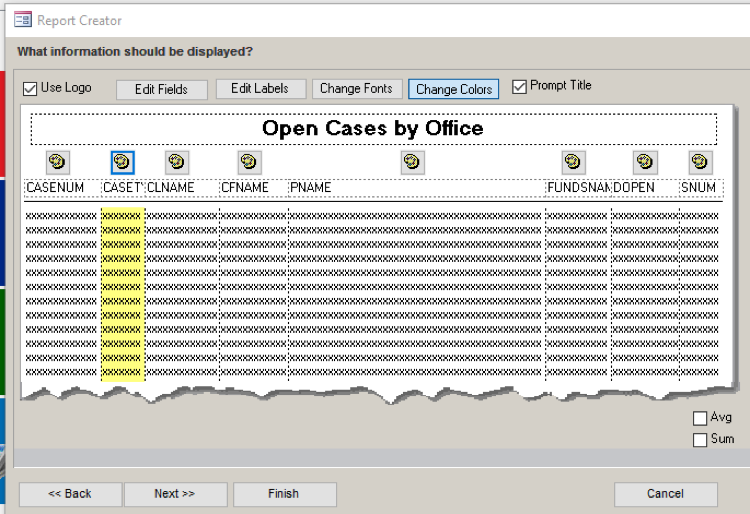Open the color palette for CLNAME column
The height and width of the screenshot is (514, 750).
(176, 162)
